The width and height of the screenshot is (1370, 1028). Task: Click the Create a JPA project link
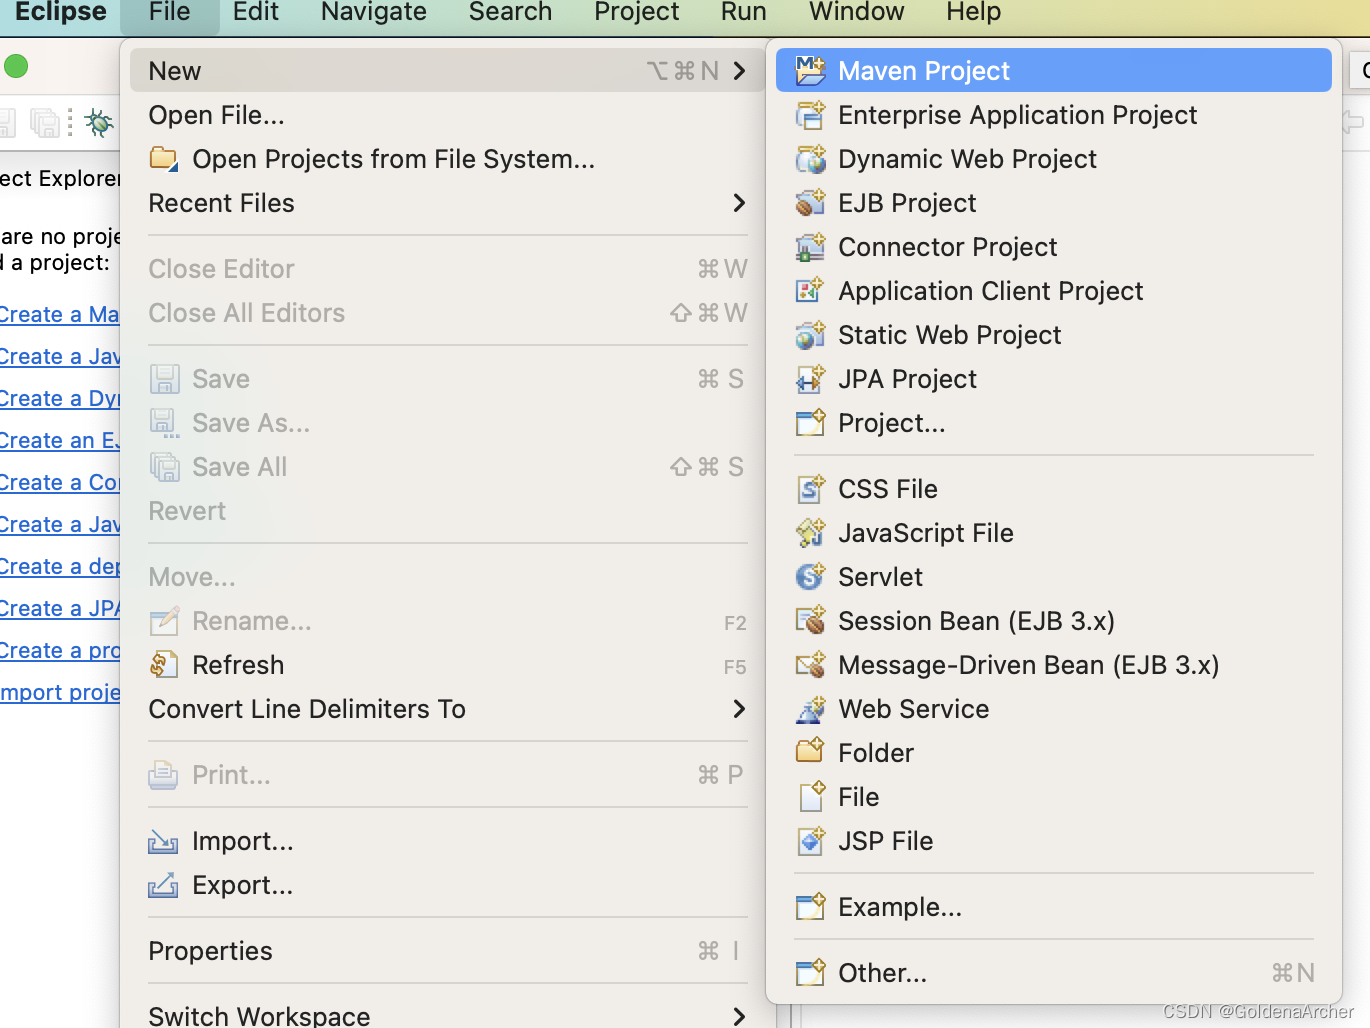(59, 609)
